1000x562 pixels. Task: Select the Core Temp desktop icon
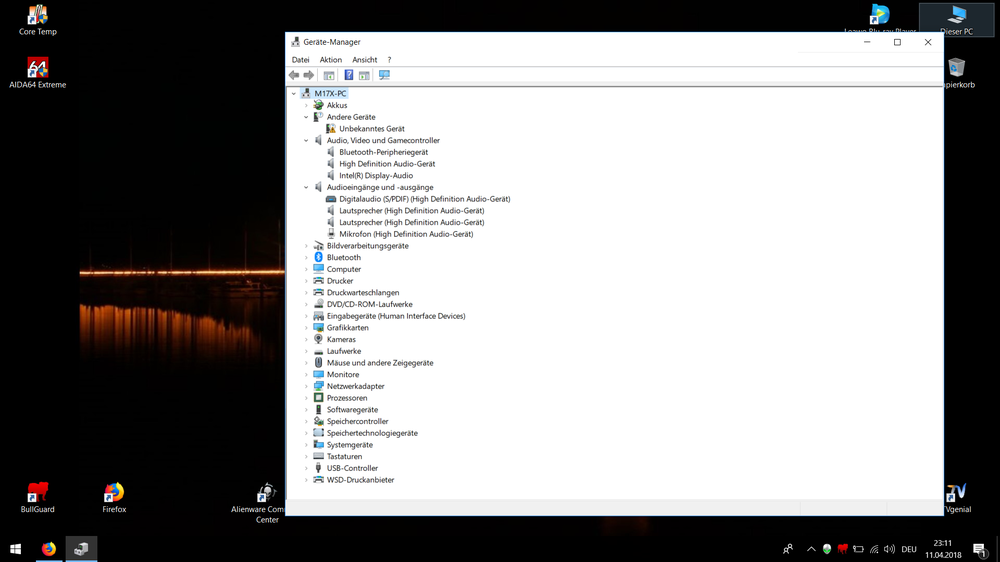pos(38,18)
